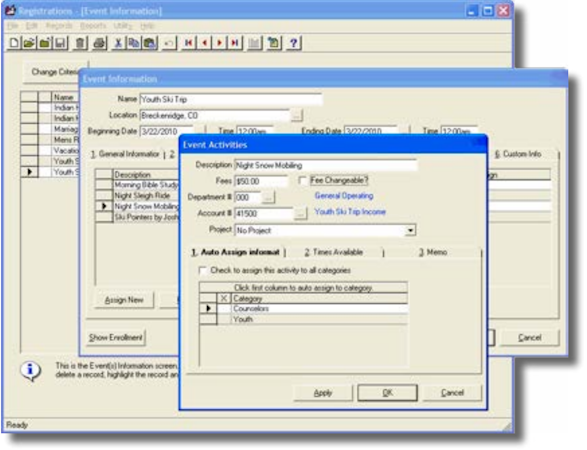
Task: Click the Print toolbar icon
Action: (100, 43)
